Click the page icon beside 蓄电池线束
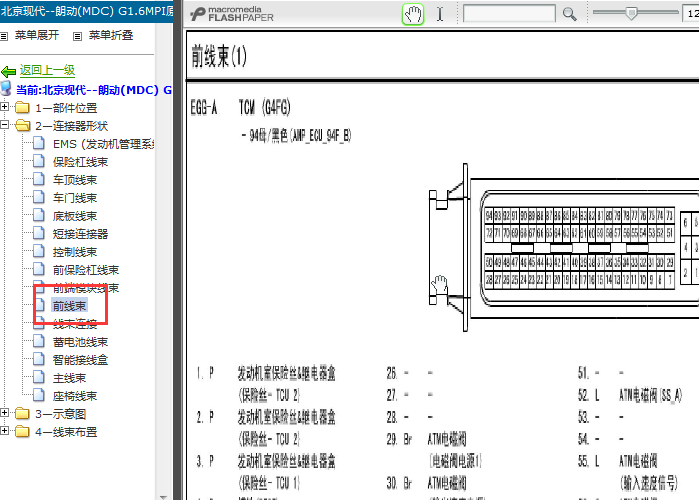Viewport: 699px width, 500px height. pyautogui.click(x=39, y=341)
